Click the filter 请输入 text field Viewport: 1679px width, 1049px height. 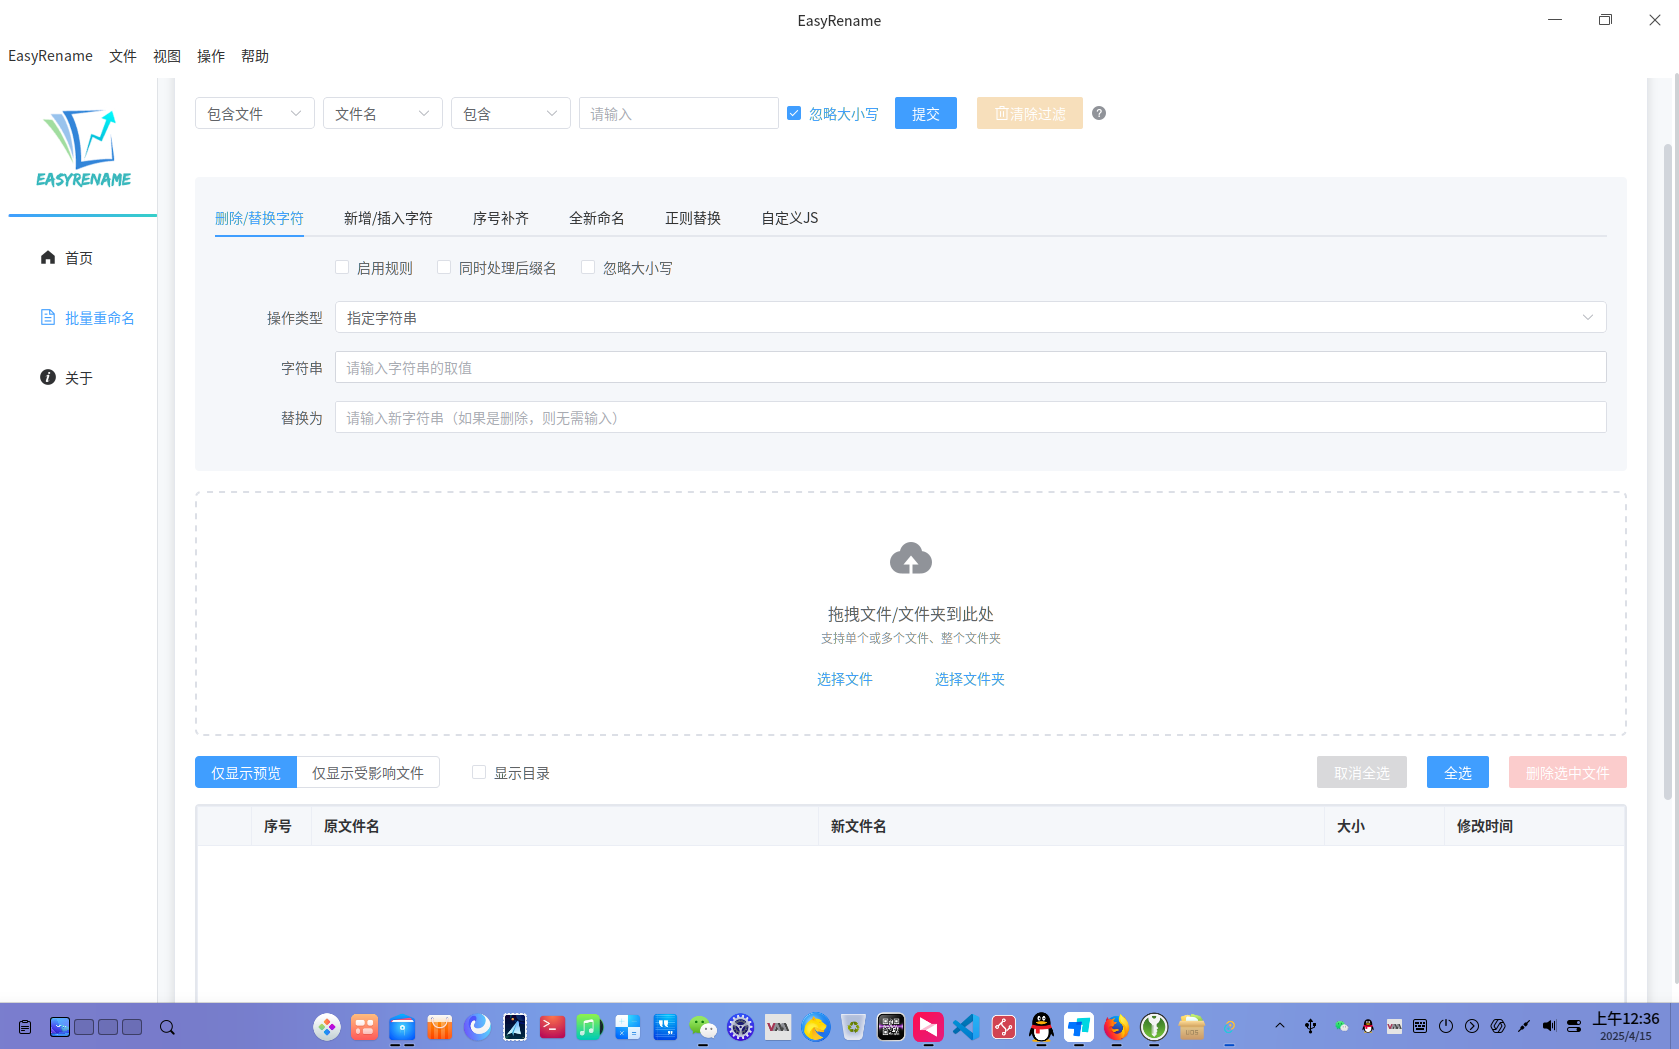(679, 113)
